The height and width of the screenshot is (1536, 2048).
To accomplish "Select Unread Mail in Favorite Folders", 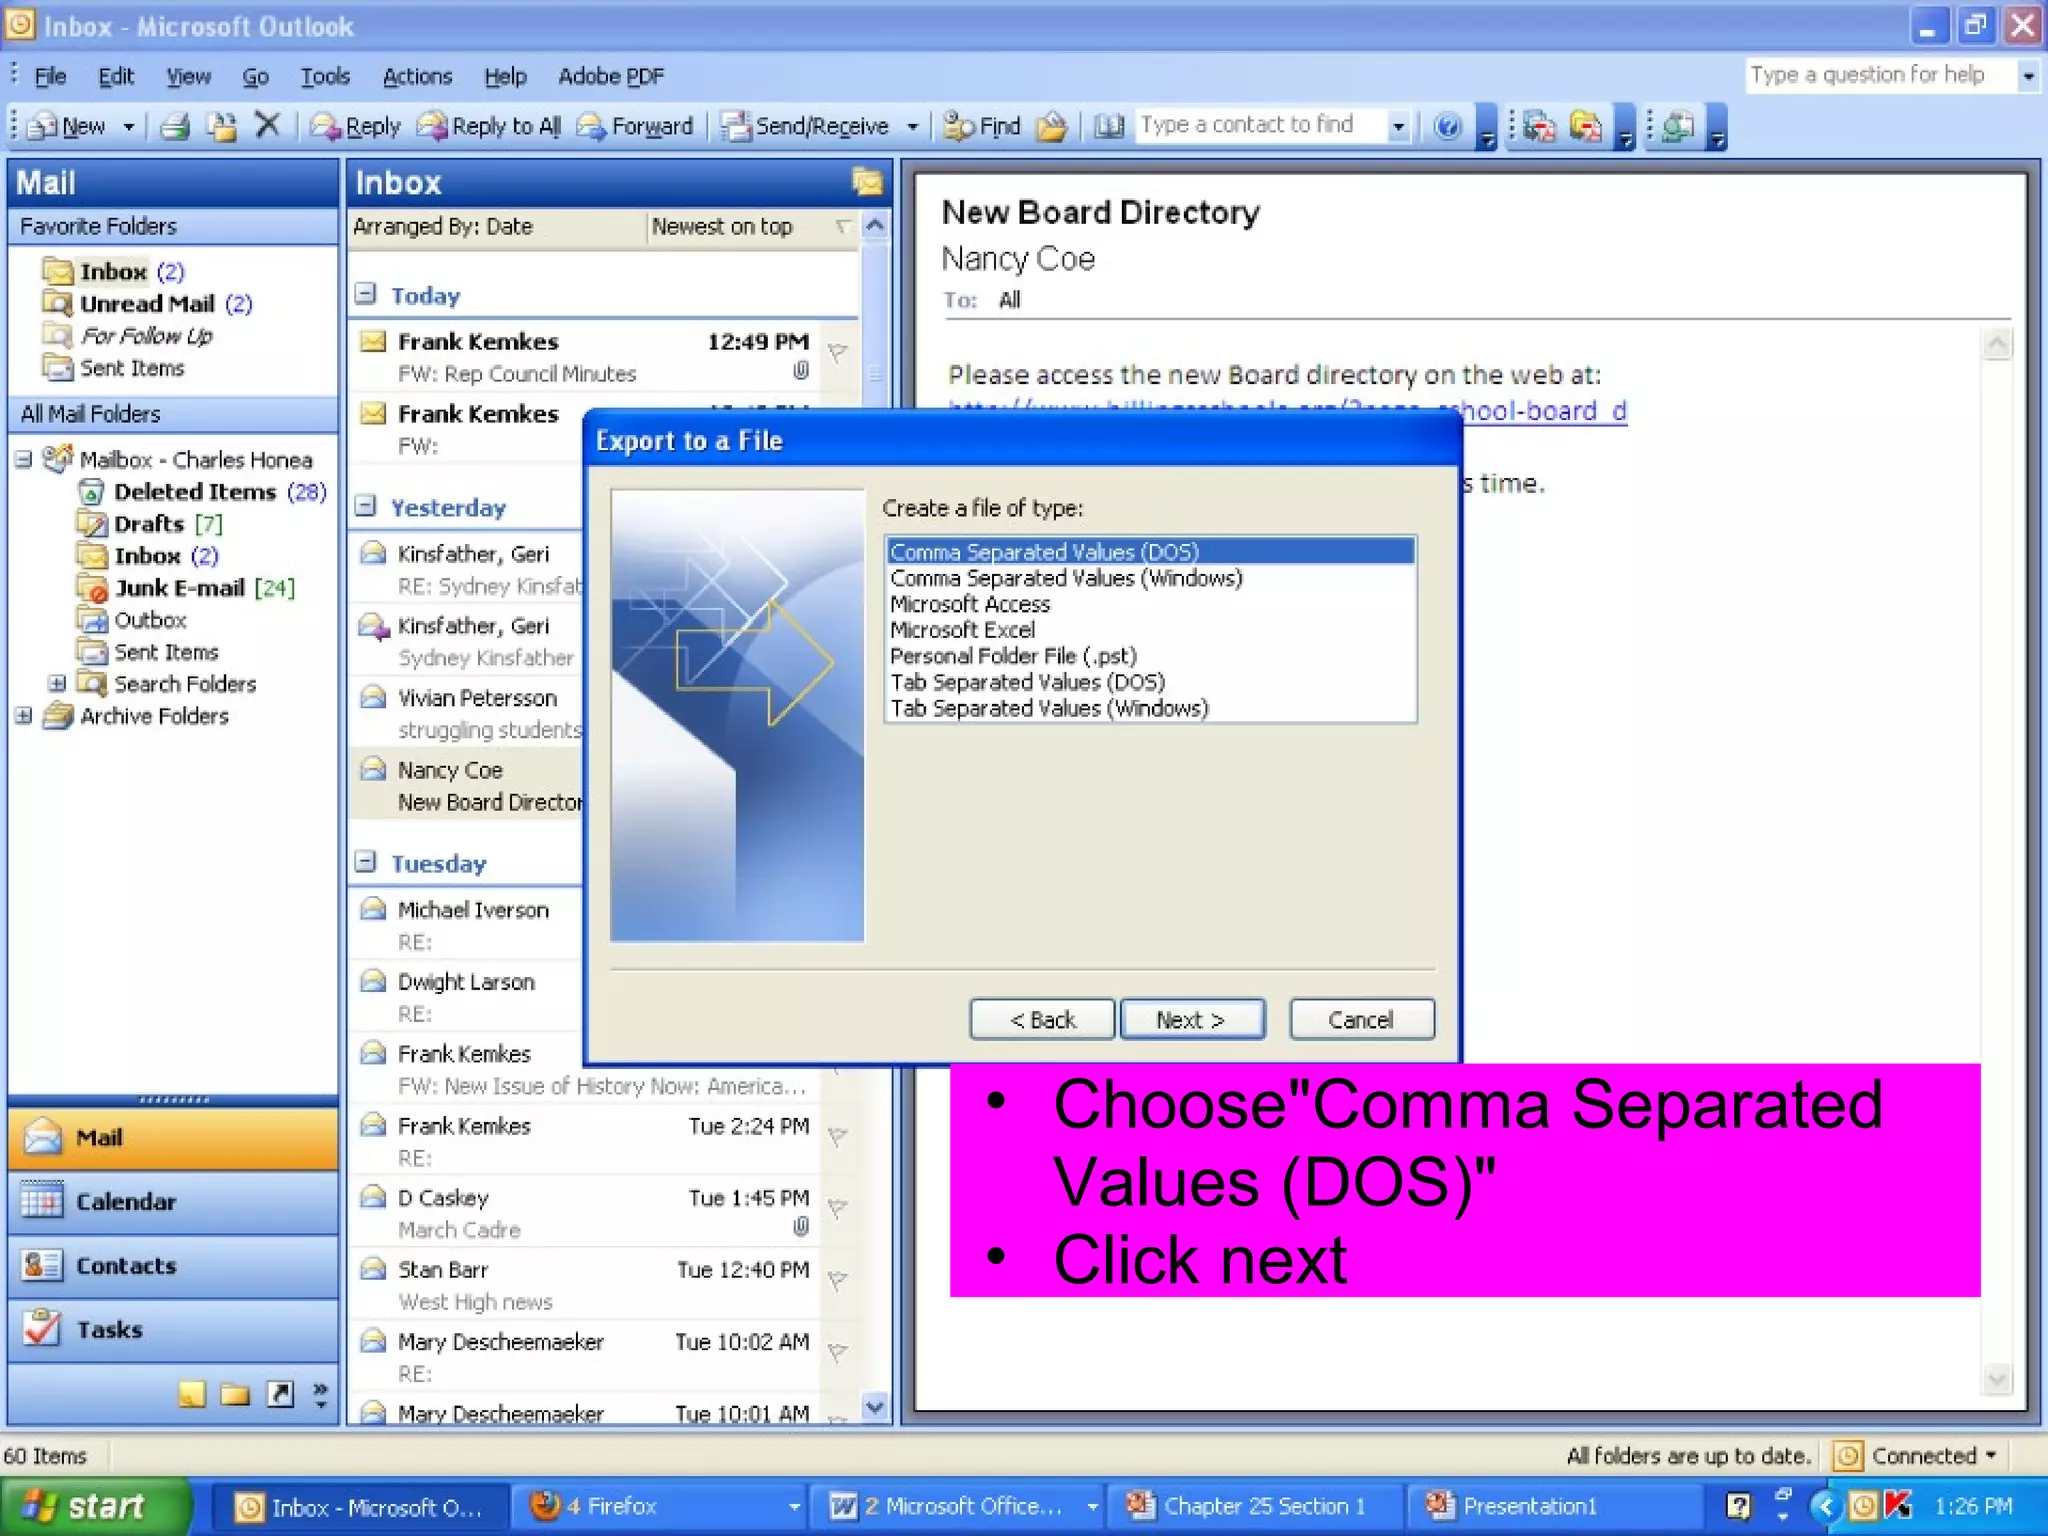I will (x=148, y=304).
